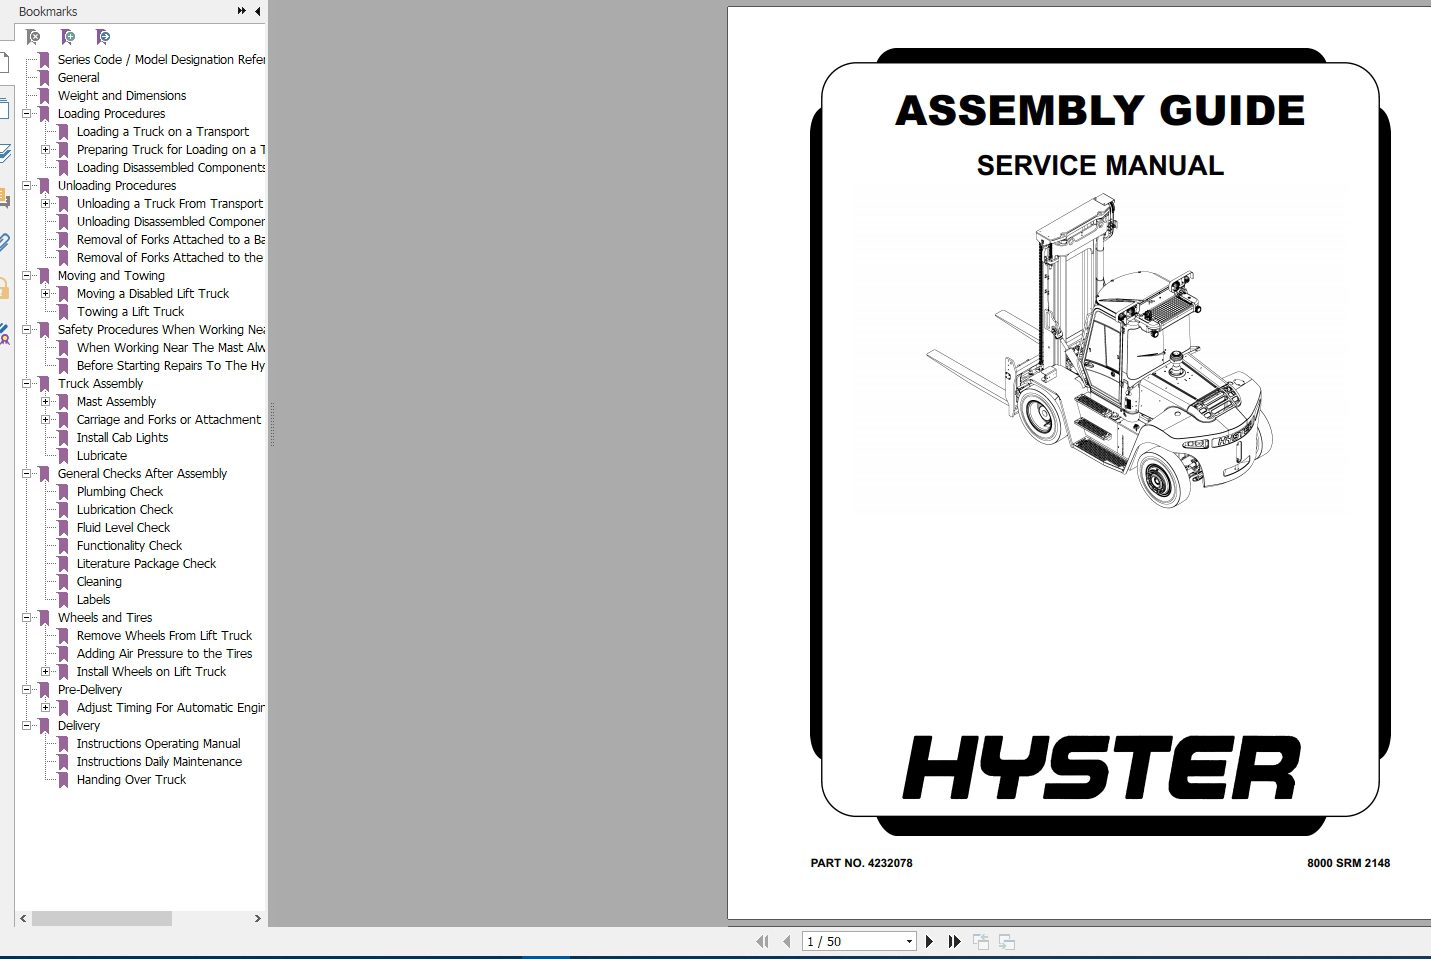Collapse the Moving and Towing bookmark

[27, 276]
